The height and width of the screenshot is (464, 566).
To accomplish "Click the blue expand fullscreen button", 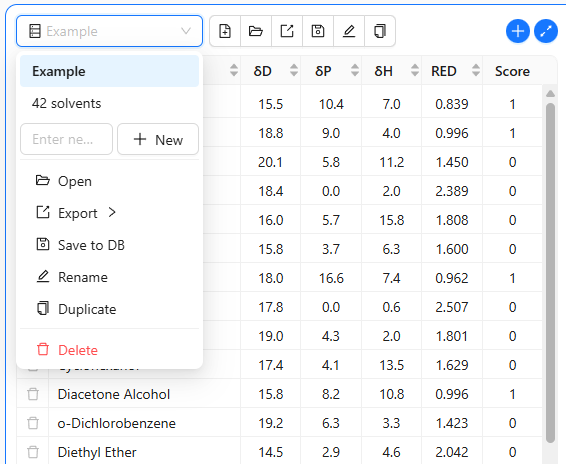I will click(546, 31).
